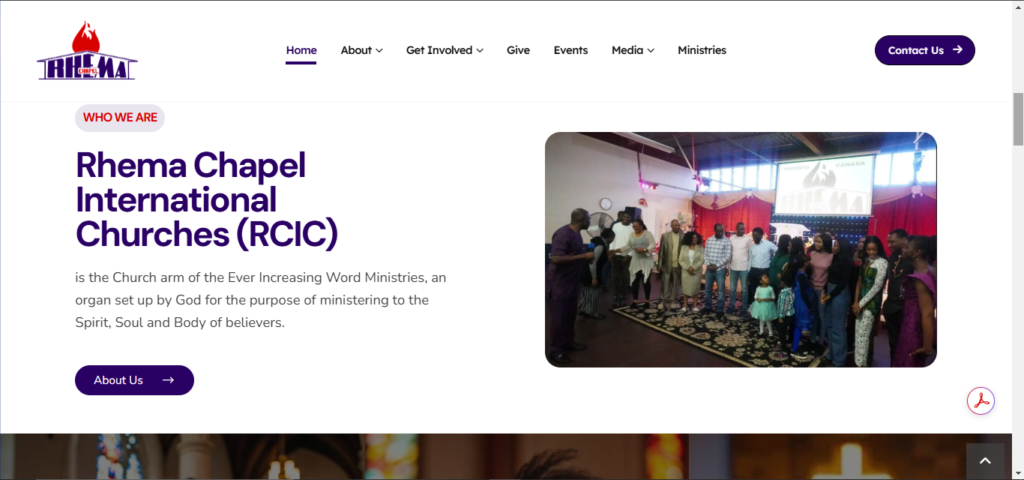Open the Give page
The image size is (1024, 480).
pos(518,50)
